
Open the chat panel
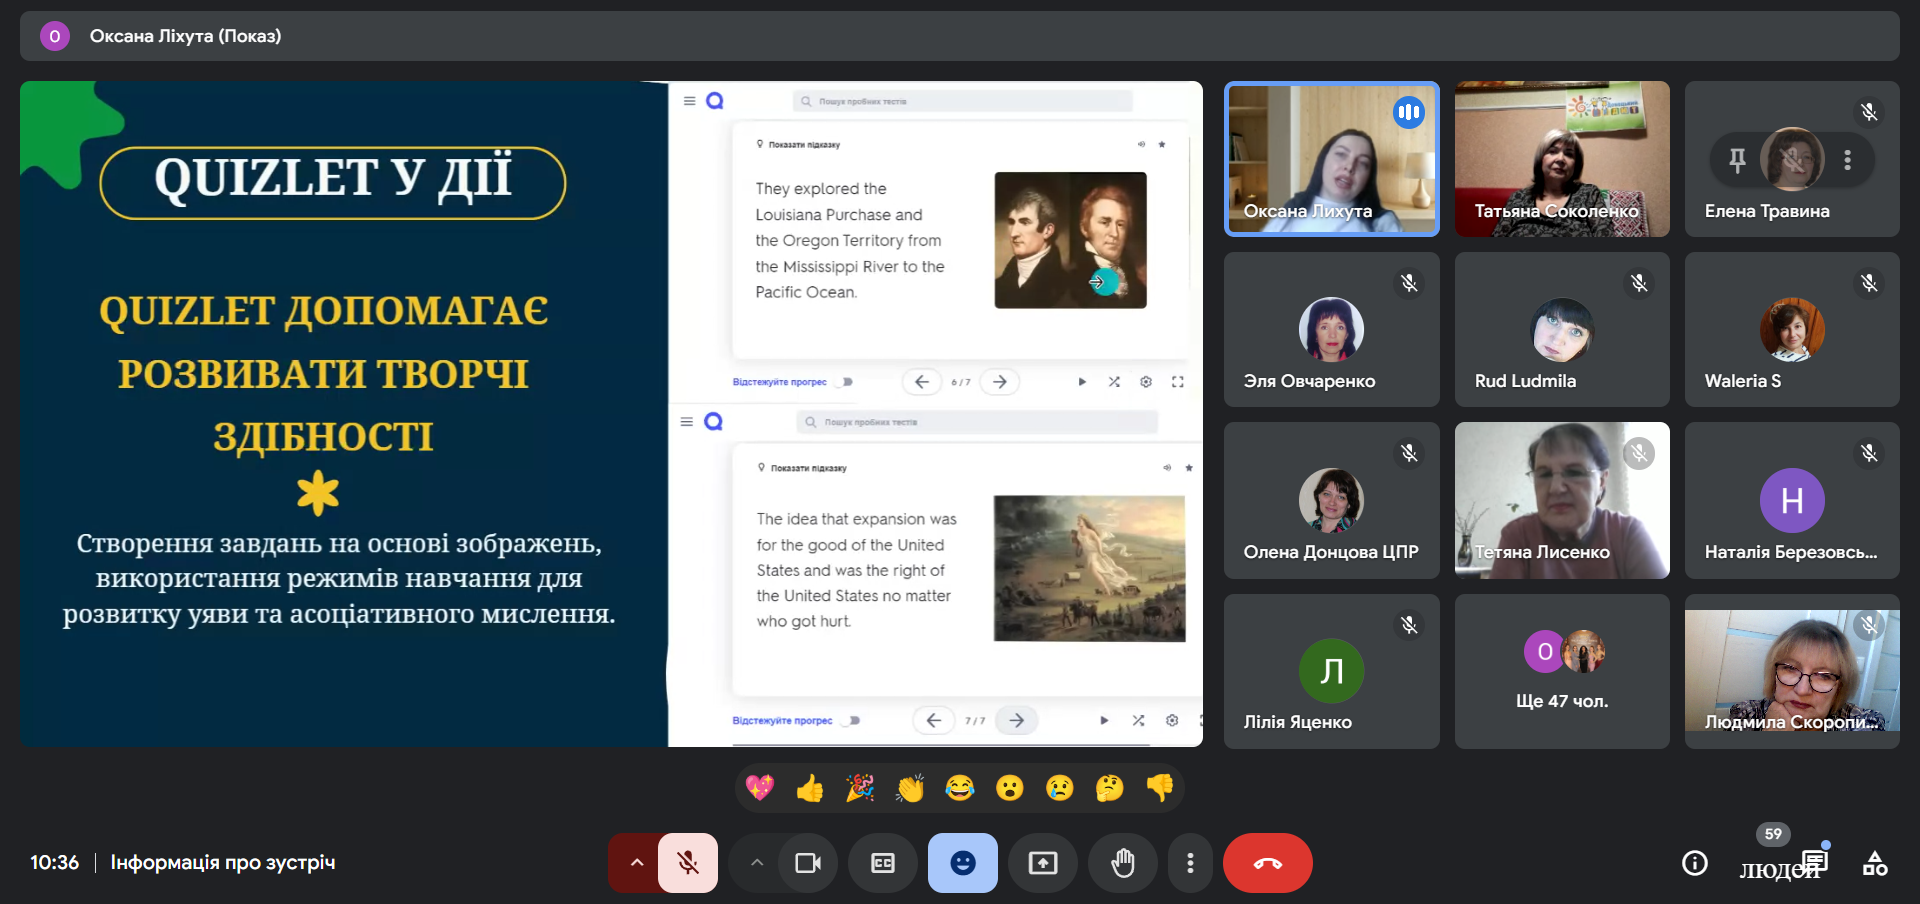[x=1815, y=861]
